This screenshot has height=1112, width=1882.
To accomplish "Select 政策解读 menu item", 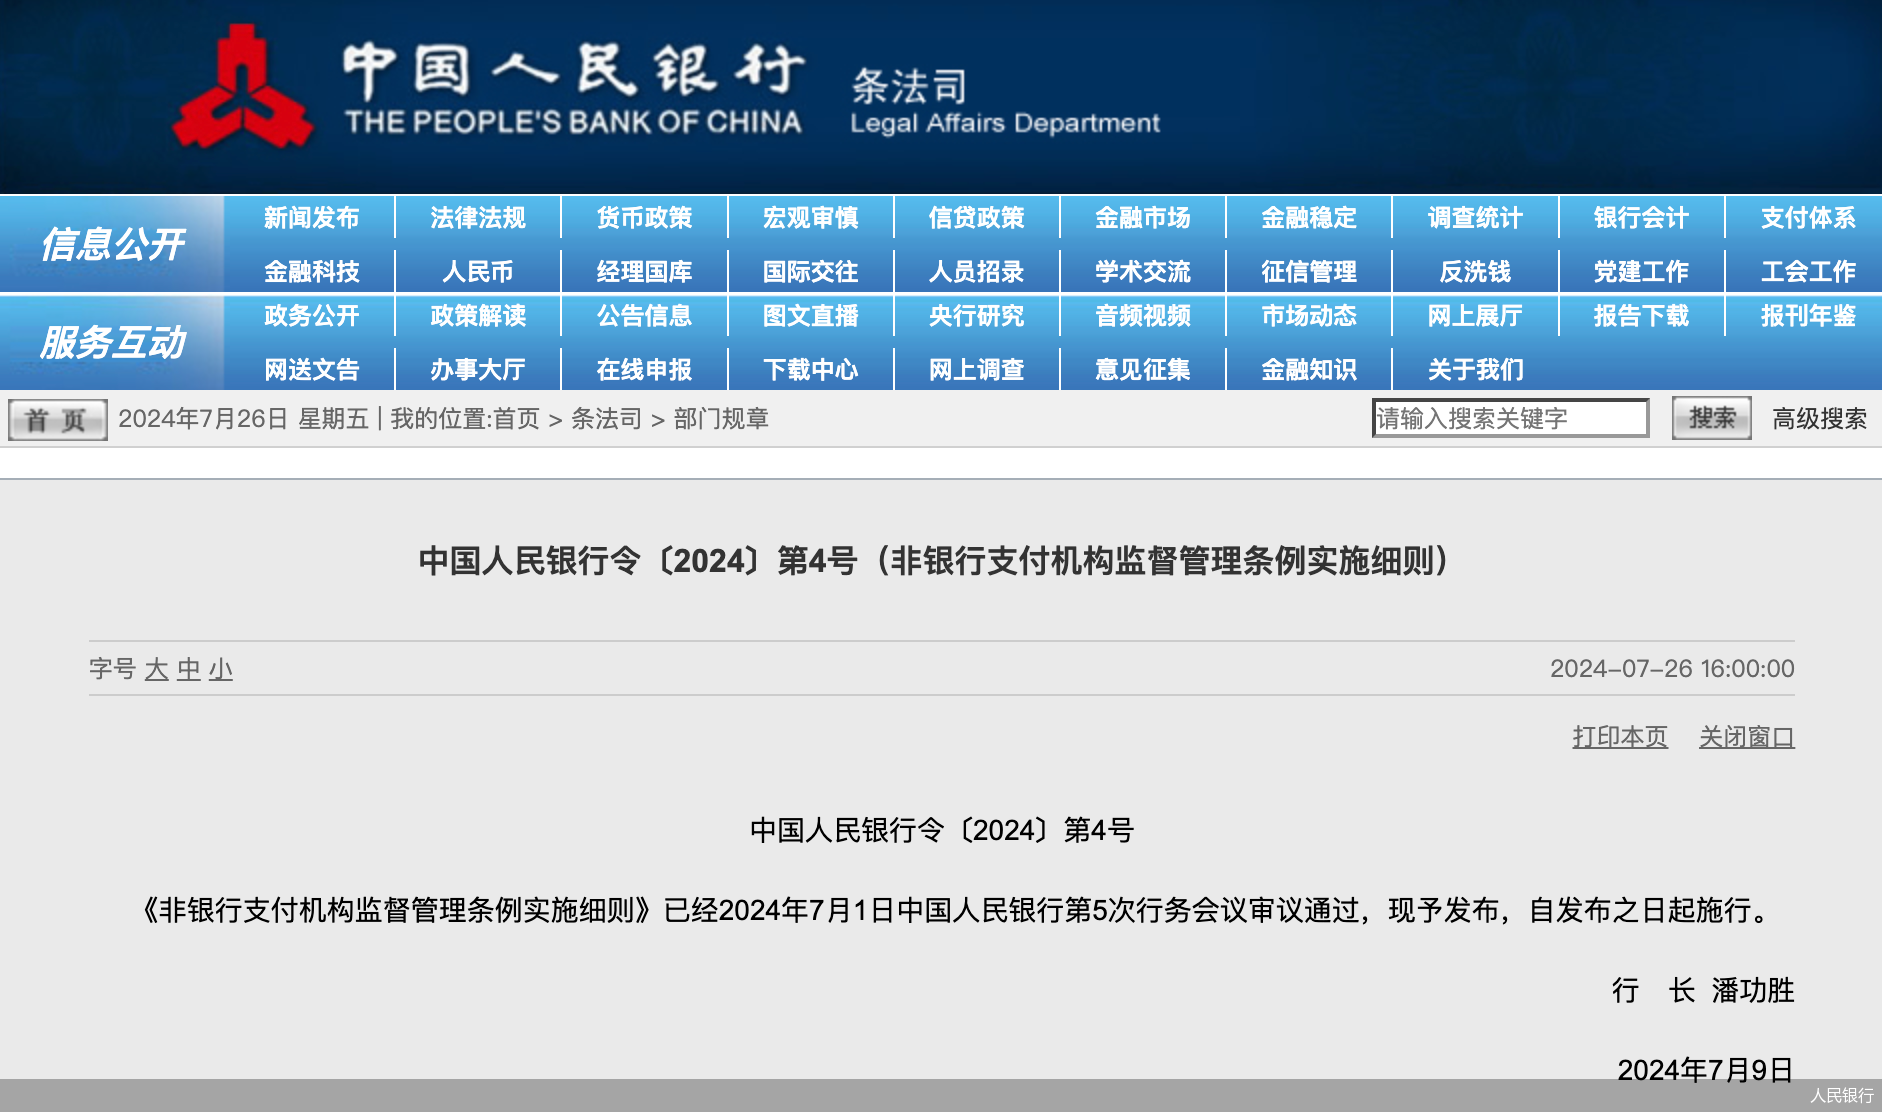I will 478,316.
